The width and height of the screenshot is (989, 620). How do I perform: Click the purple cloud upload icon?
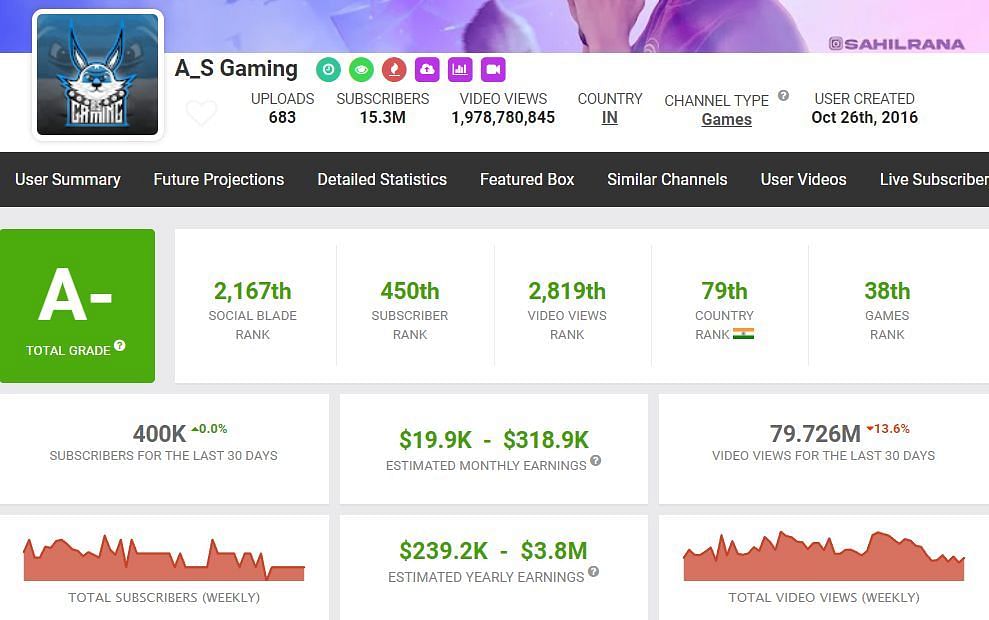pos(427,69)
